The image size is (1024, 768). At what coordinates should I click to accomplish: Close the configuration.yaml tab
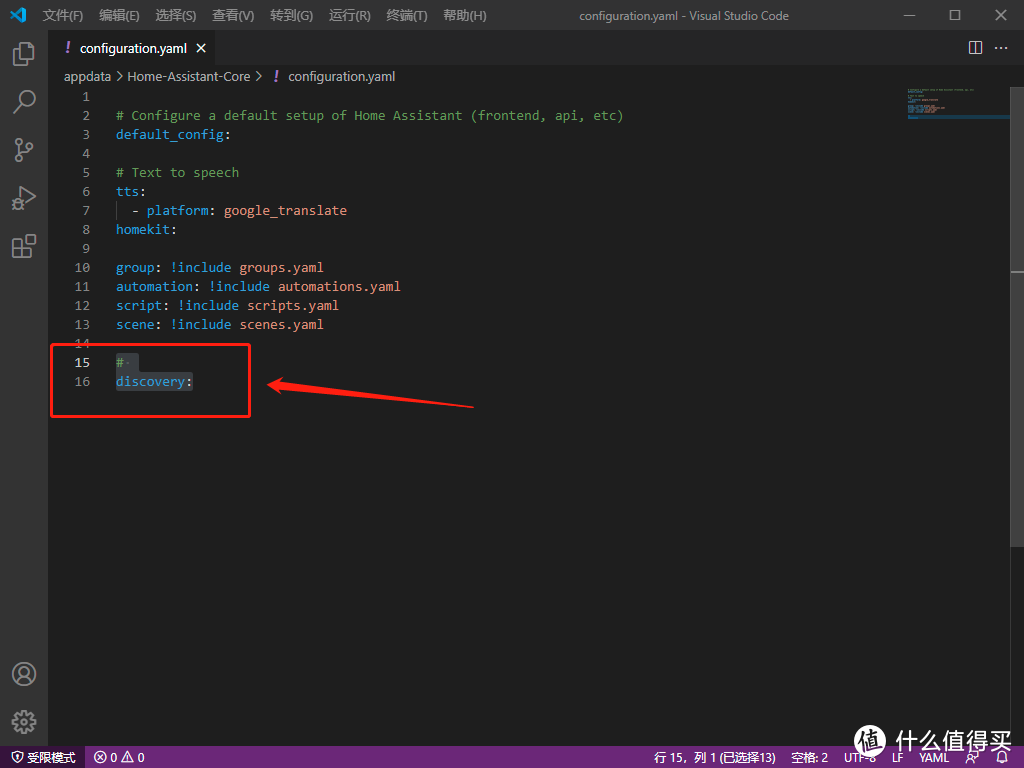coord(201,48)
